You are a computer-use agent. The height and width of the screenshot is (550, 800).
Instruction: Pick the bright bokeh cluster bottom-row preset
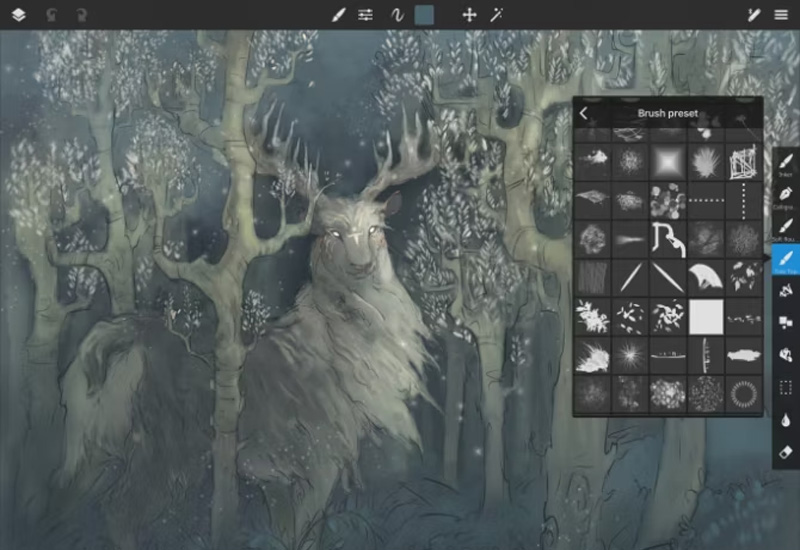click(668, 394)
